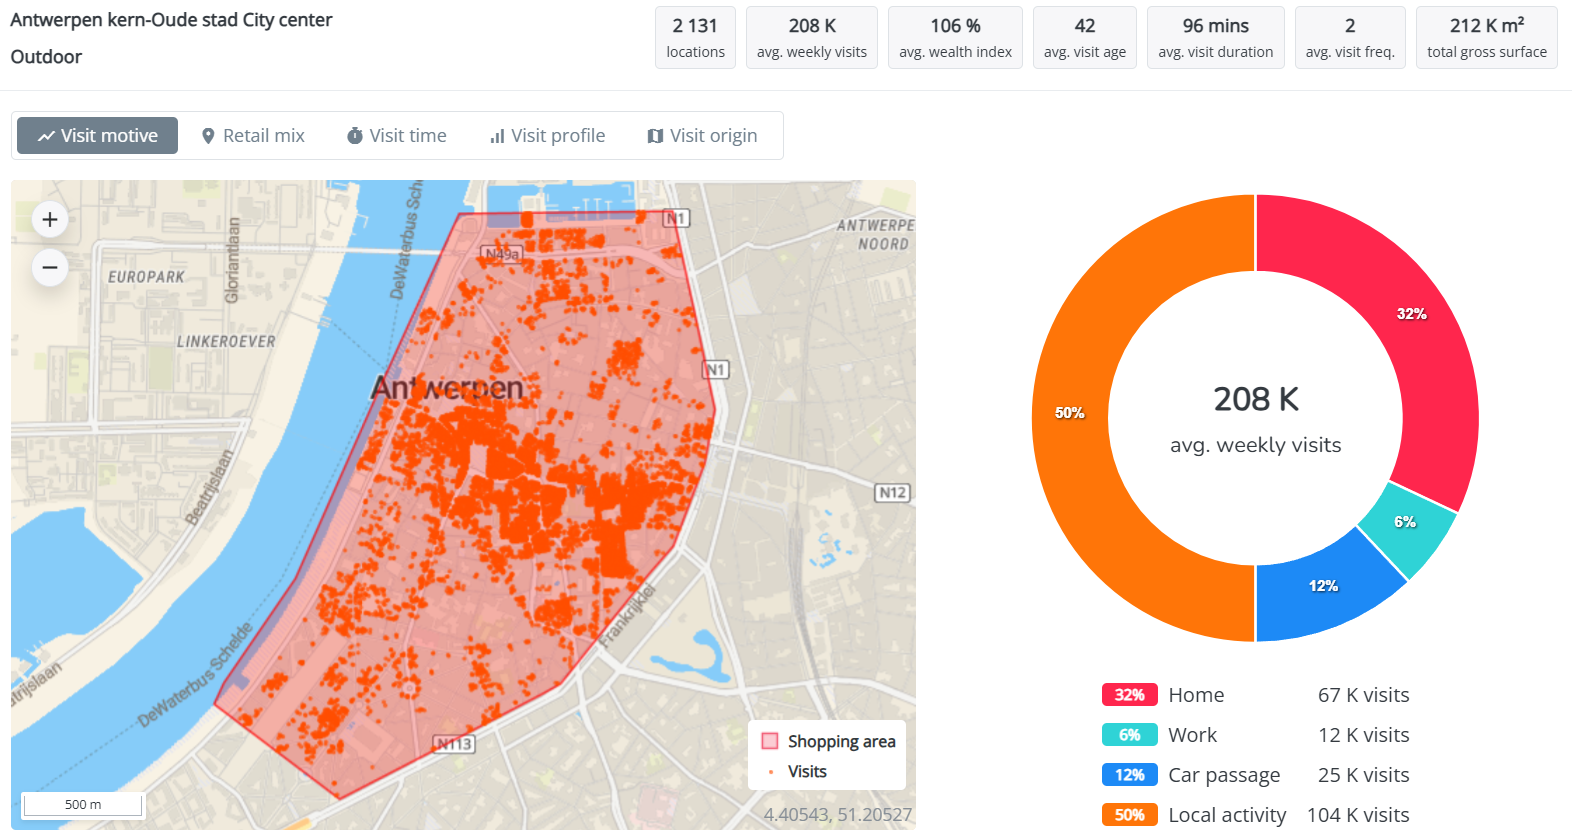Viewport: 1572px width, 835px height.
Task: Switch to the Visit time tab
Action: point(397,136)
